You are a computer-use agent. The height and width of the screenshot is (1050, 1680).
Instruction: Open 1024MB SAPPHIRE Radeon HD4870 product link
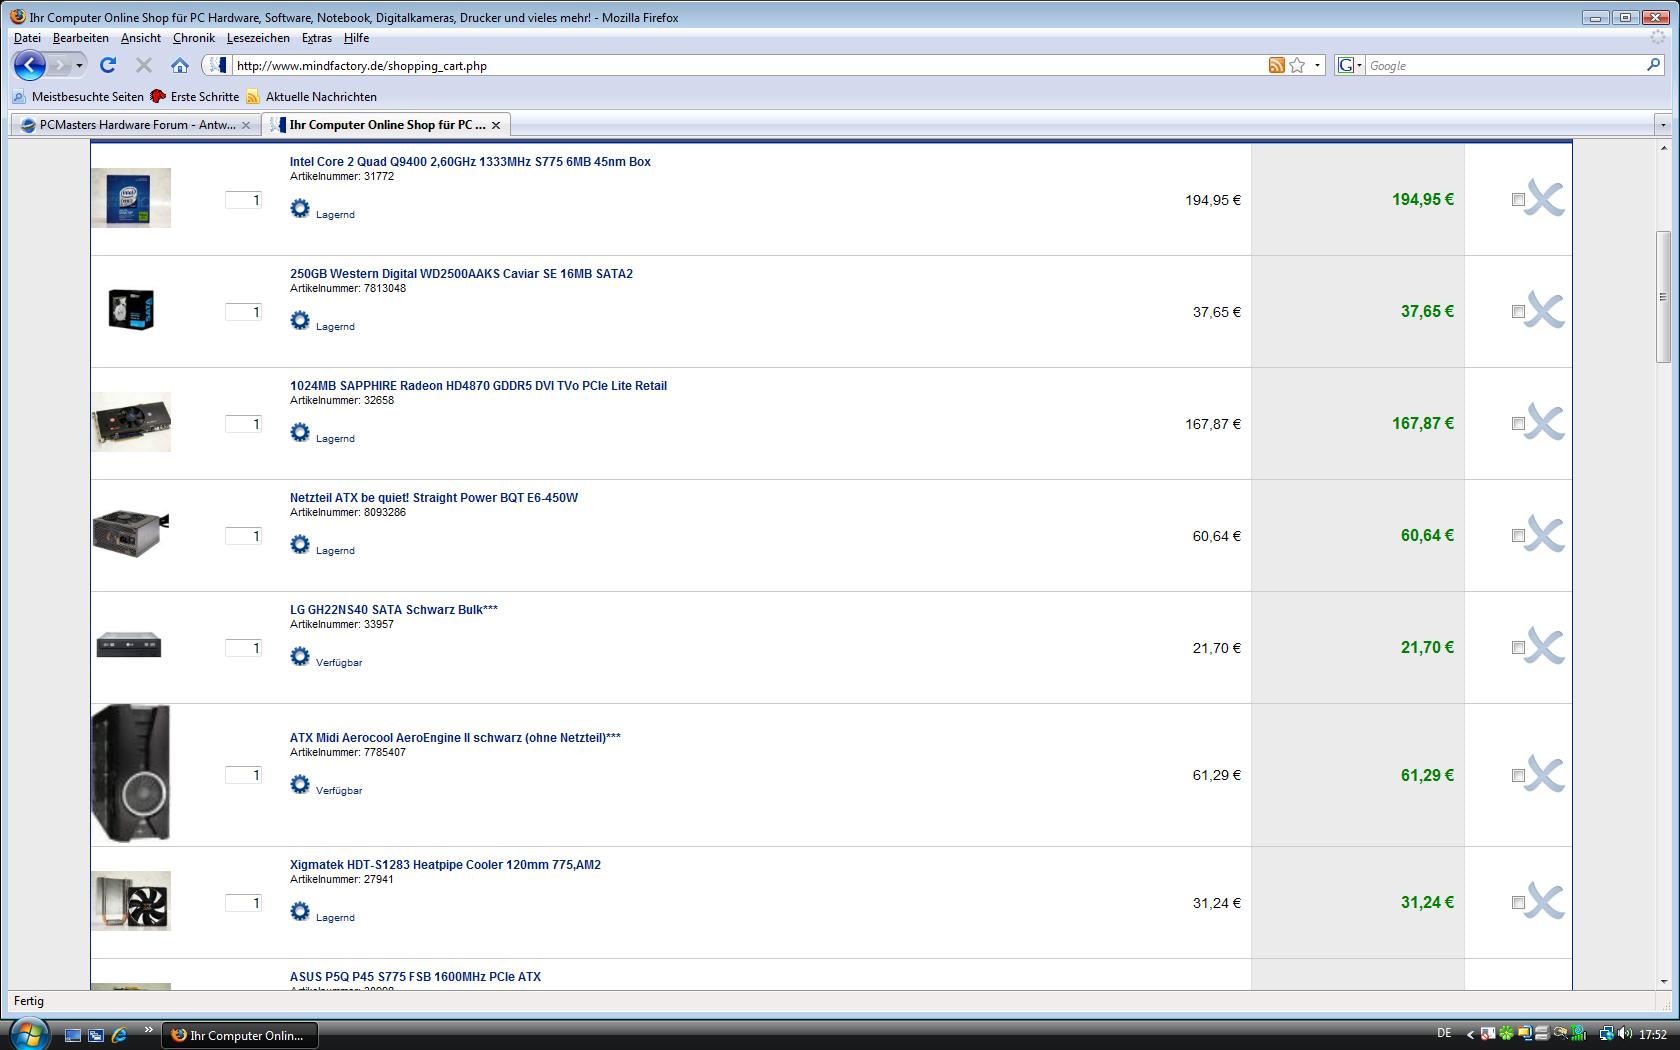[478, 386]
